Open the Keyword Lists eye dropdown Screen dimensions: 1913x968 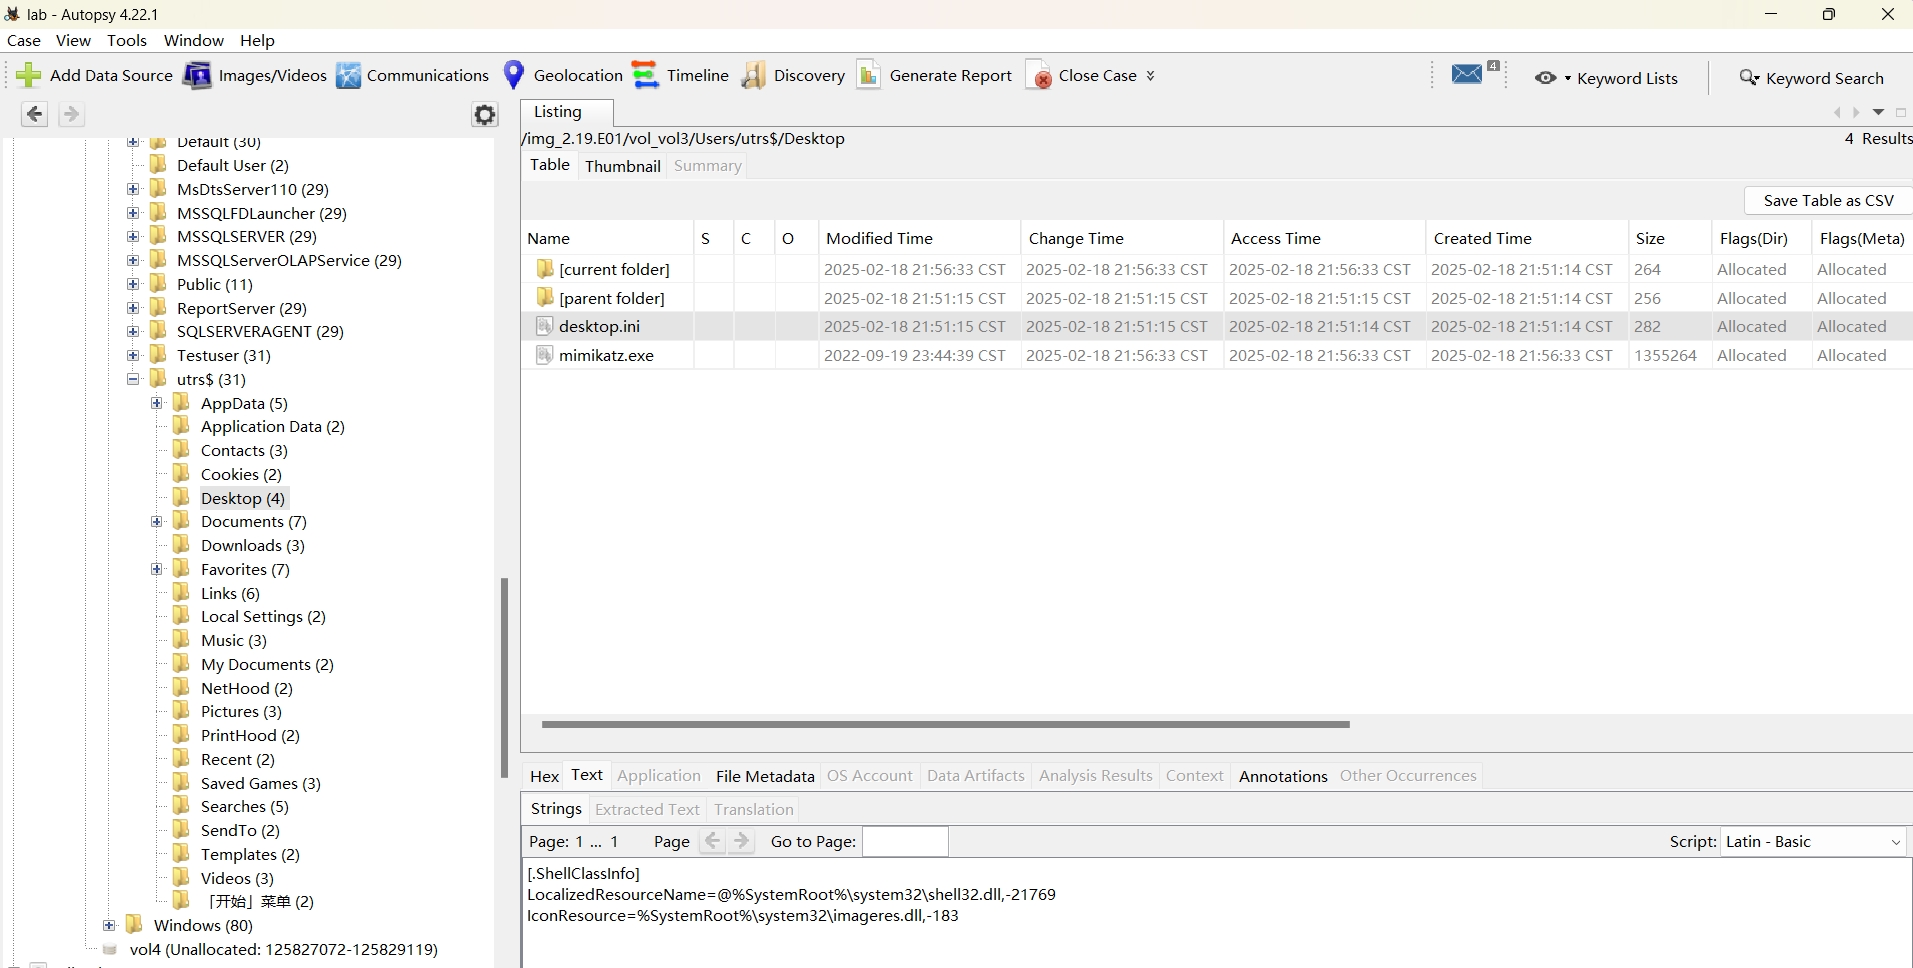tap(1553, 78)
